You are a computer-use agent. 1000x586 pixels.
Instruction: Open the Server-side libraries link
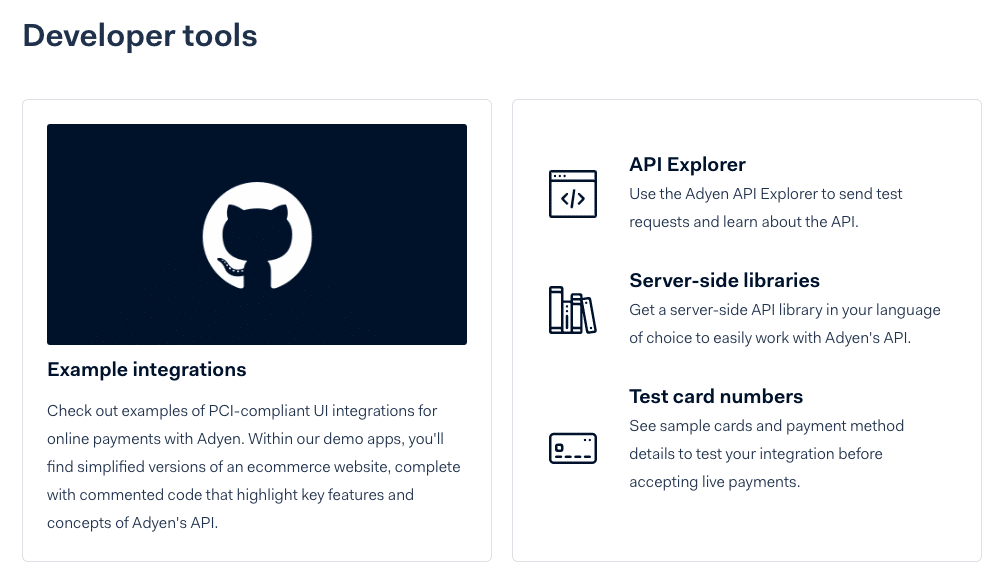(x=724, y=281)
